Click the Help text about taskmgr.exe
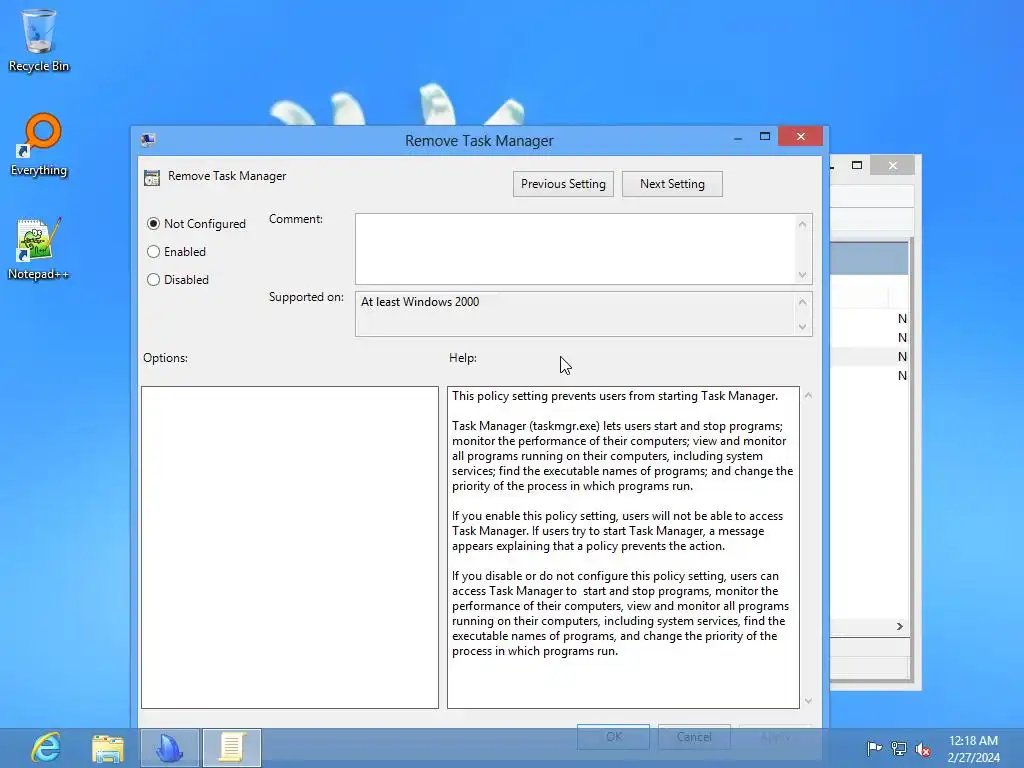 tap(622, 456)
